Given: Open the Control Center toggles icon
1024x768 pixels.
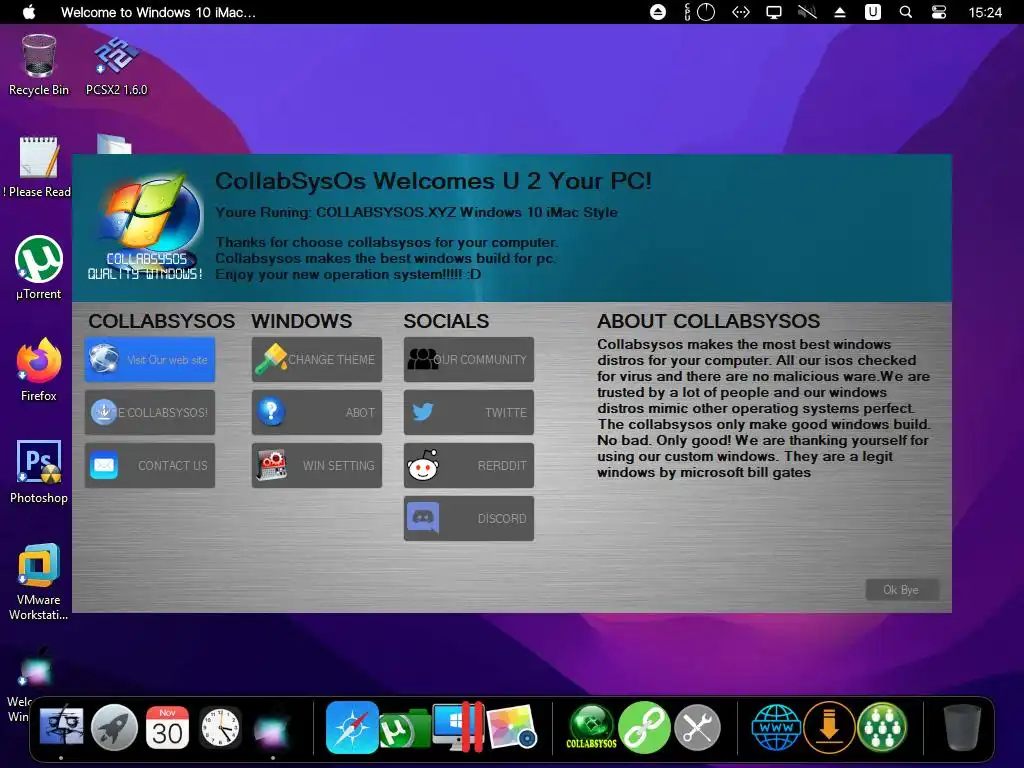Looking at the screenshot, I should pyautogui.click(x=938, y=12).
